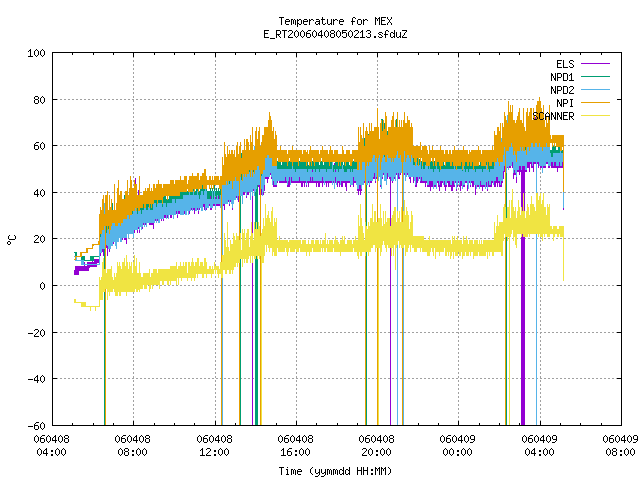The image size is (640, 480).
Task: Click the 'Time (yymmdd HH:MM)' axis title
Action: pos(335,471)
